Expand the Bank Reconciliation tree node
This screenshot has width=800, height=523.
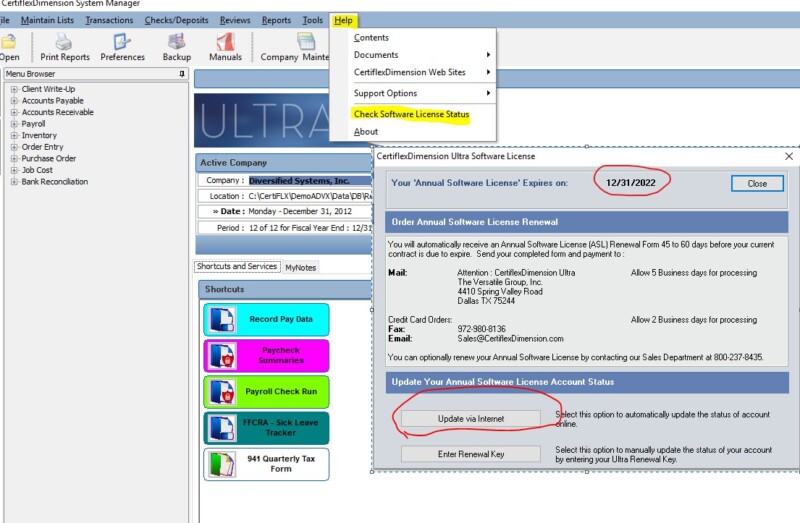[x=14, y=182]
